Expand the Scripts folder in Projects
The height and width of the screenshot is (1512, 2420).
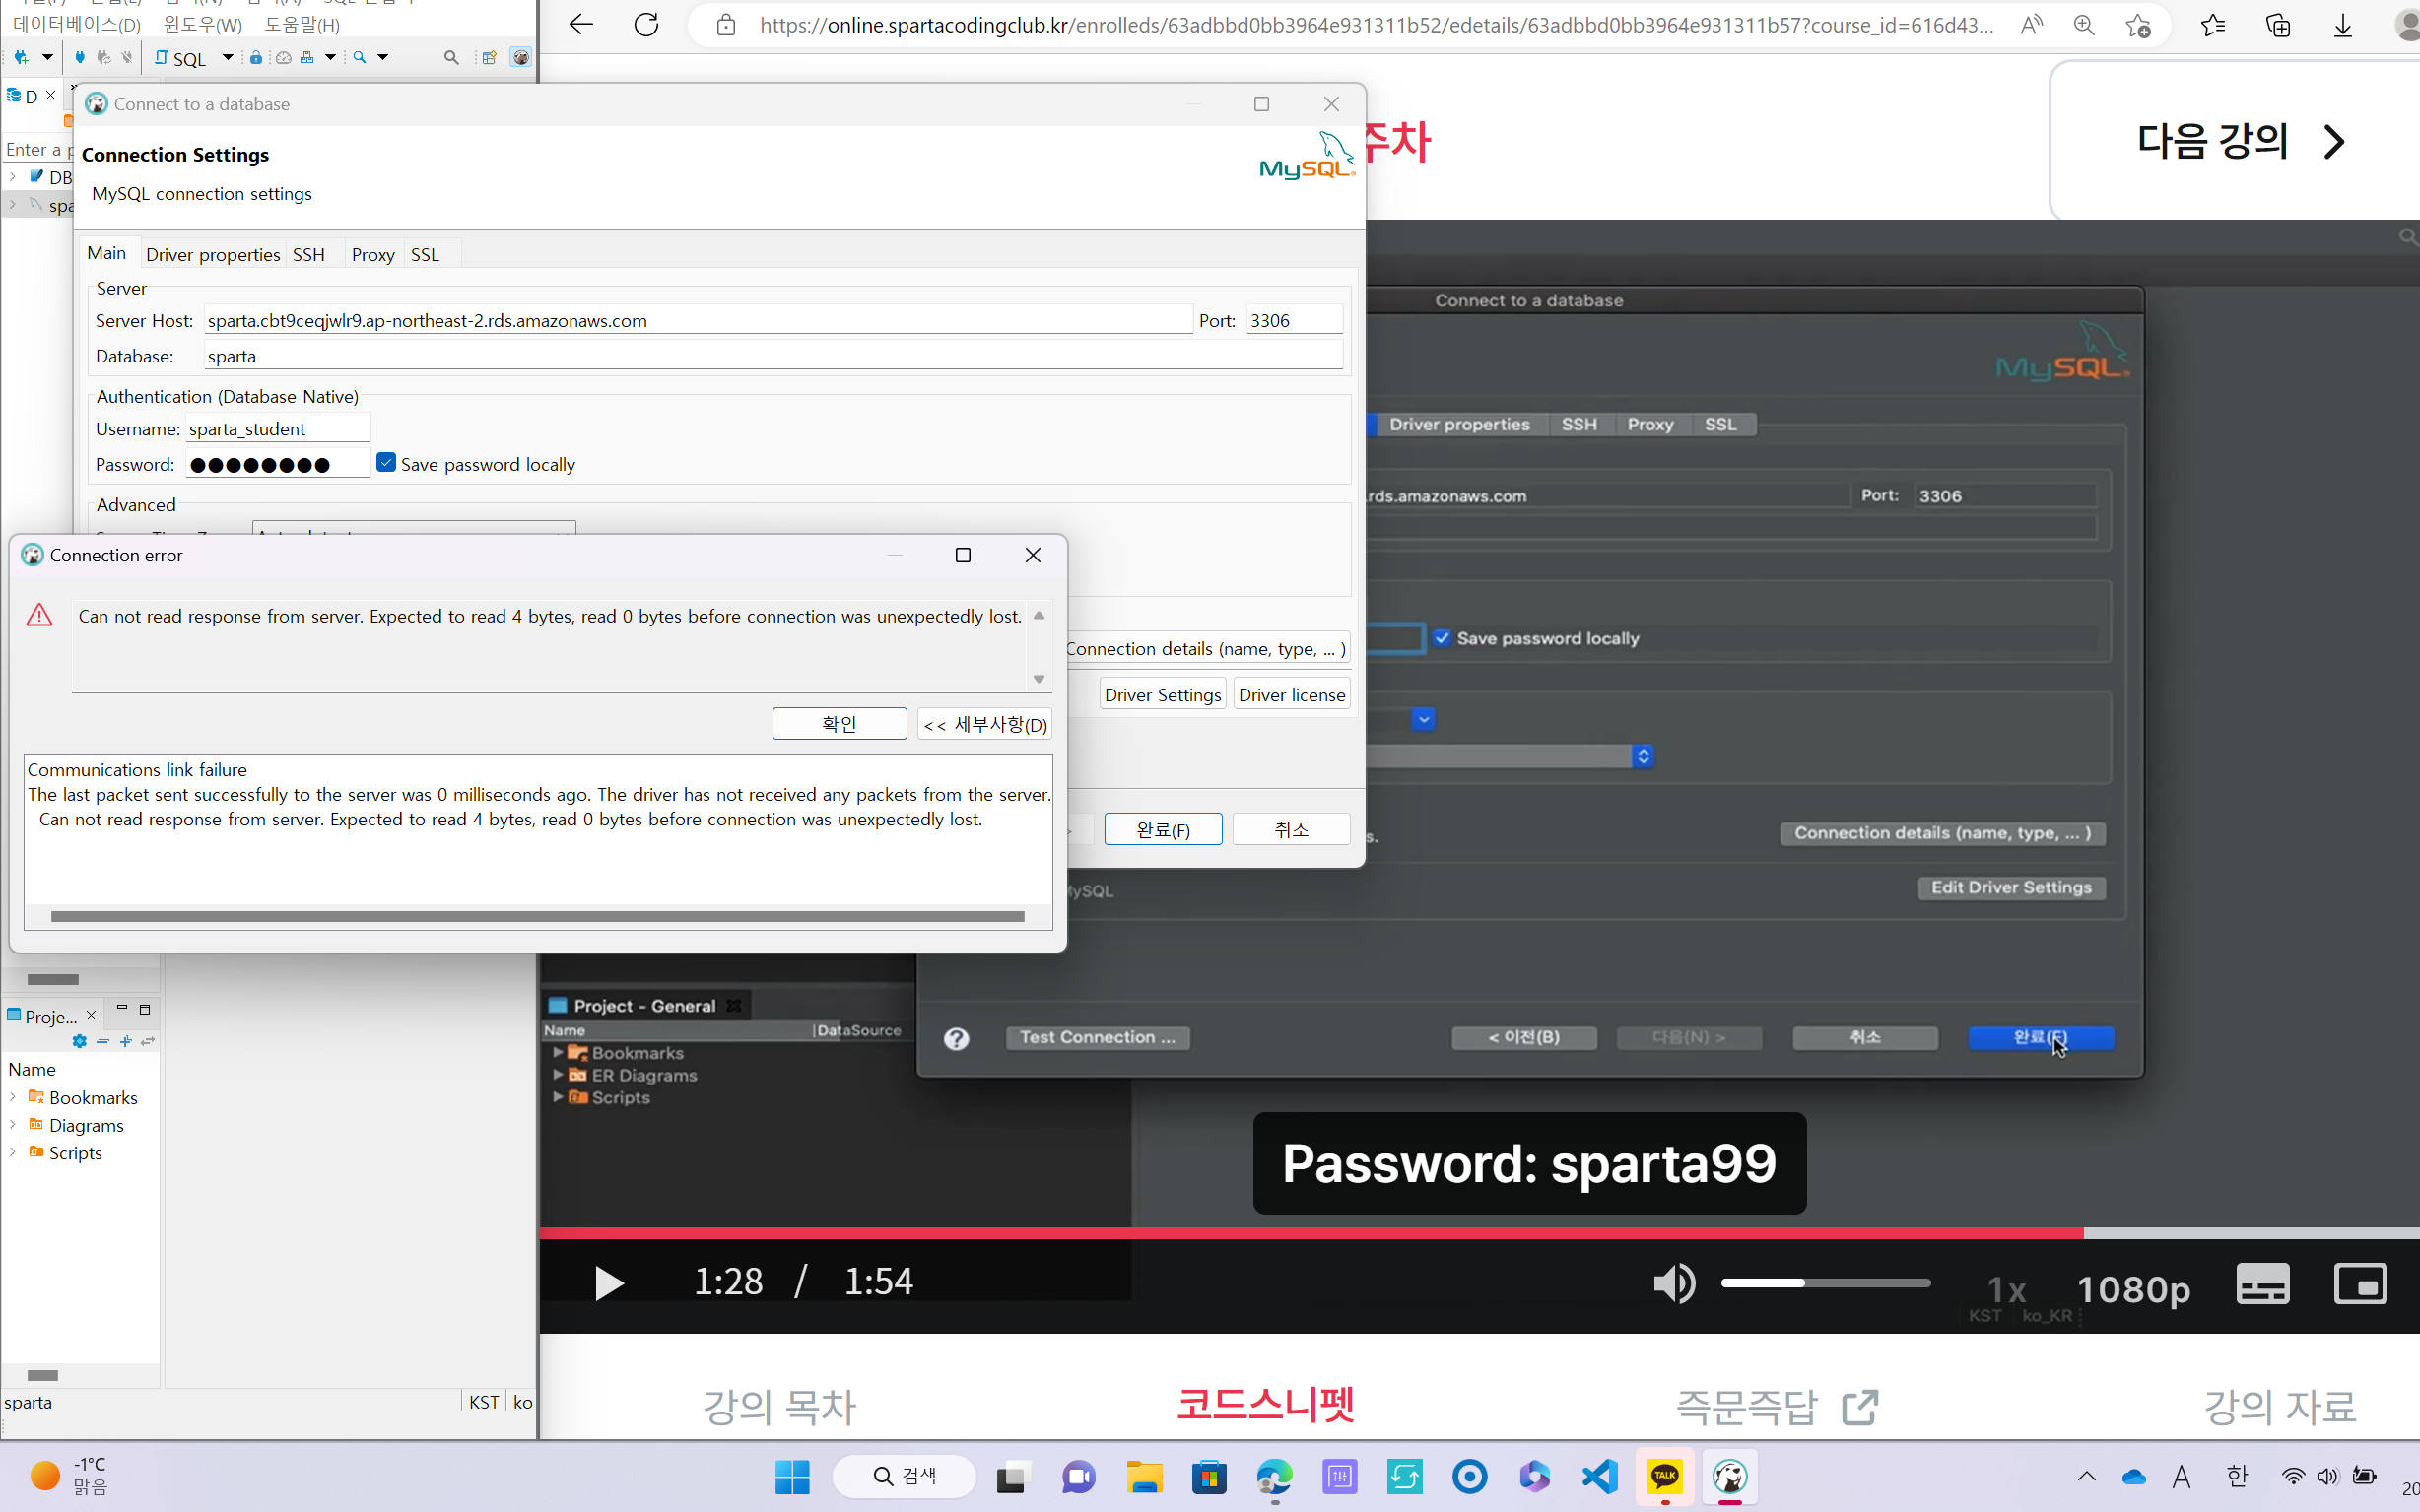pos(12,1152)
